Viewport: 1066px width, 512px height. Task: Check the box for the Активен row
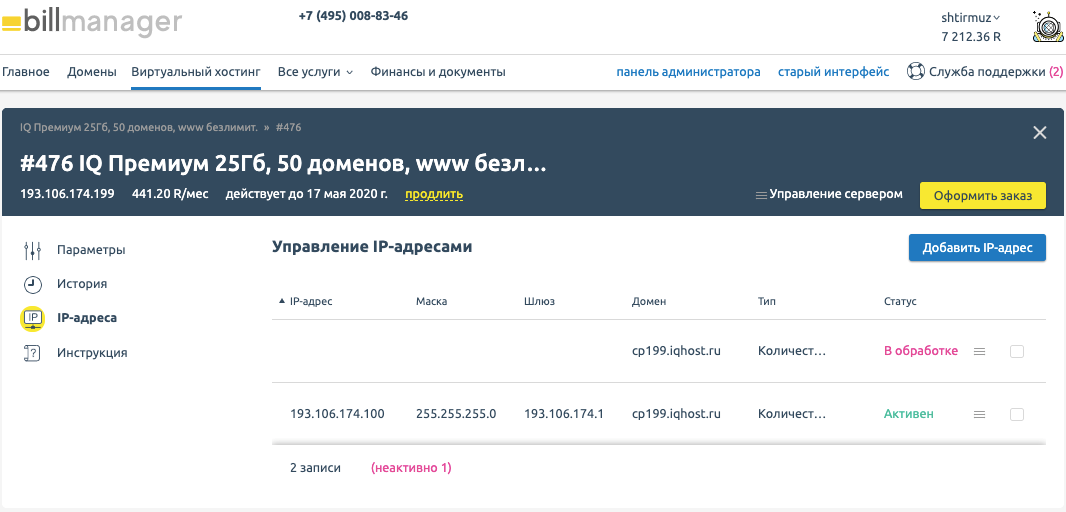(x=1017, y=414)
